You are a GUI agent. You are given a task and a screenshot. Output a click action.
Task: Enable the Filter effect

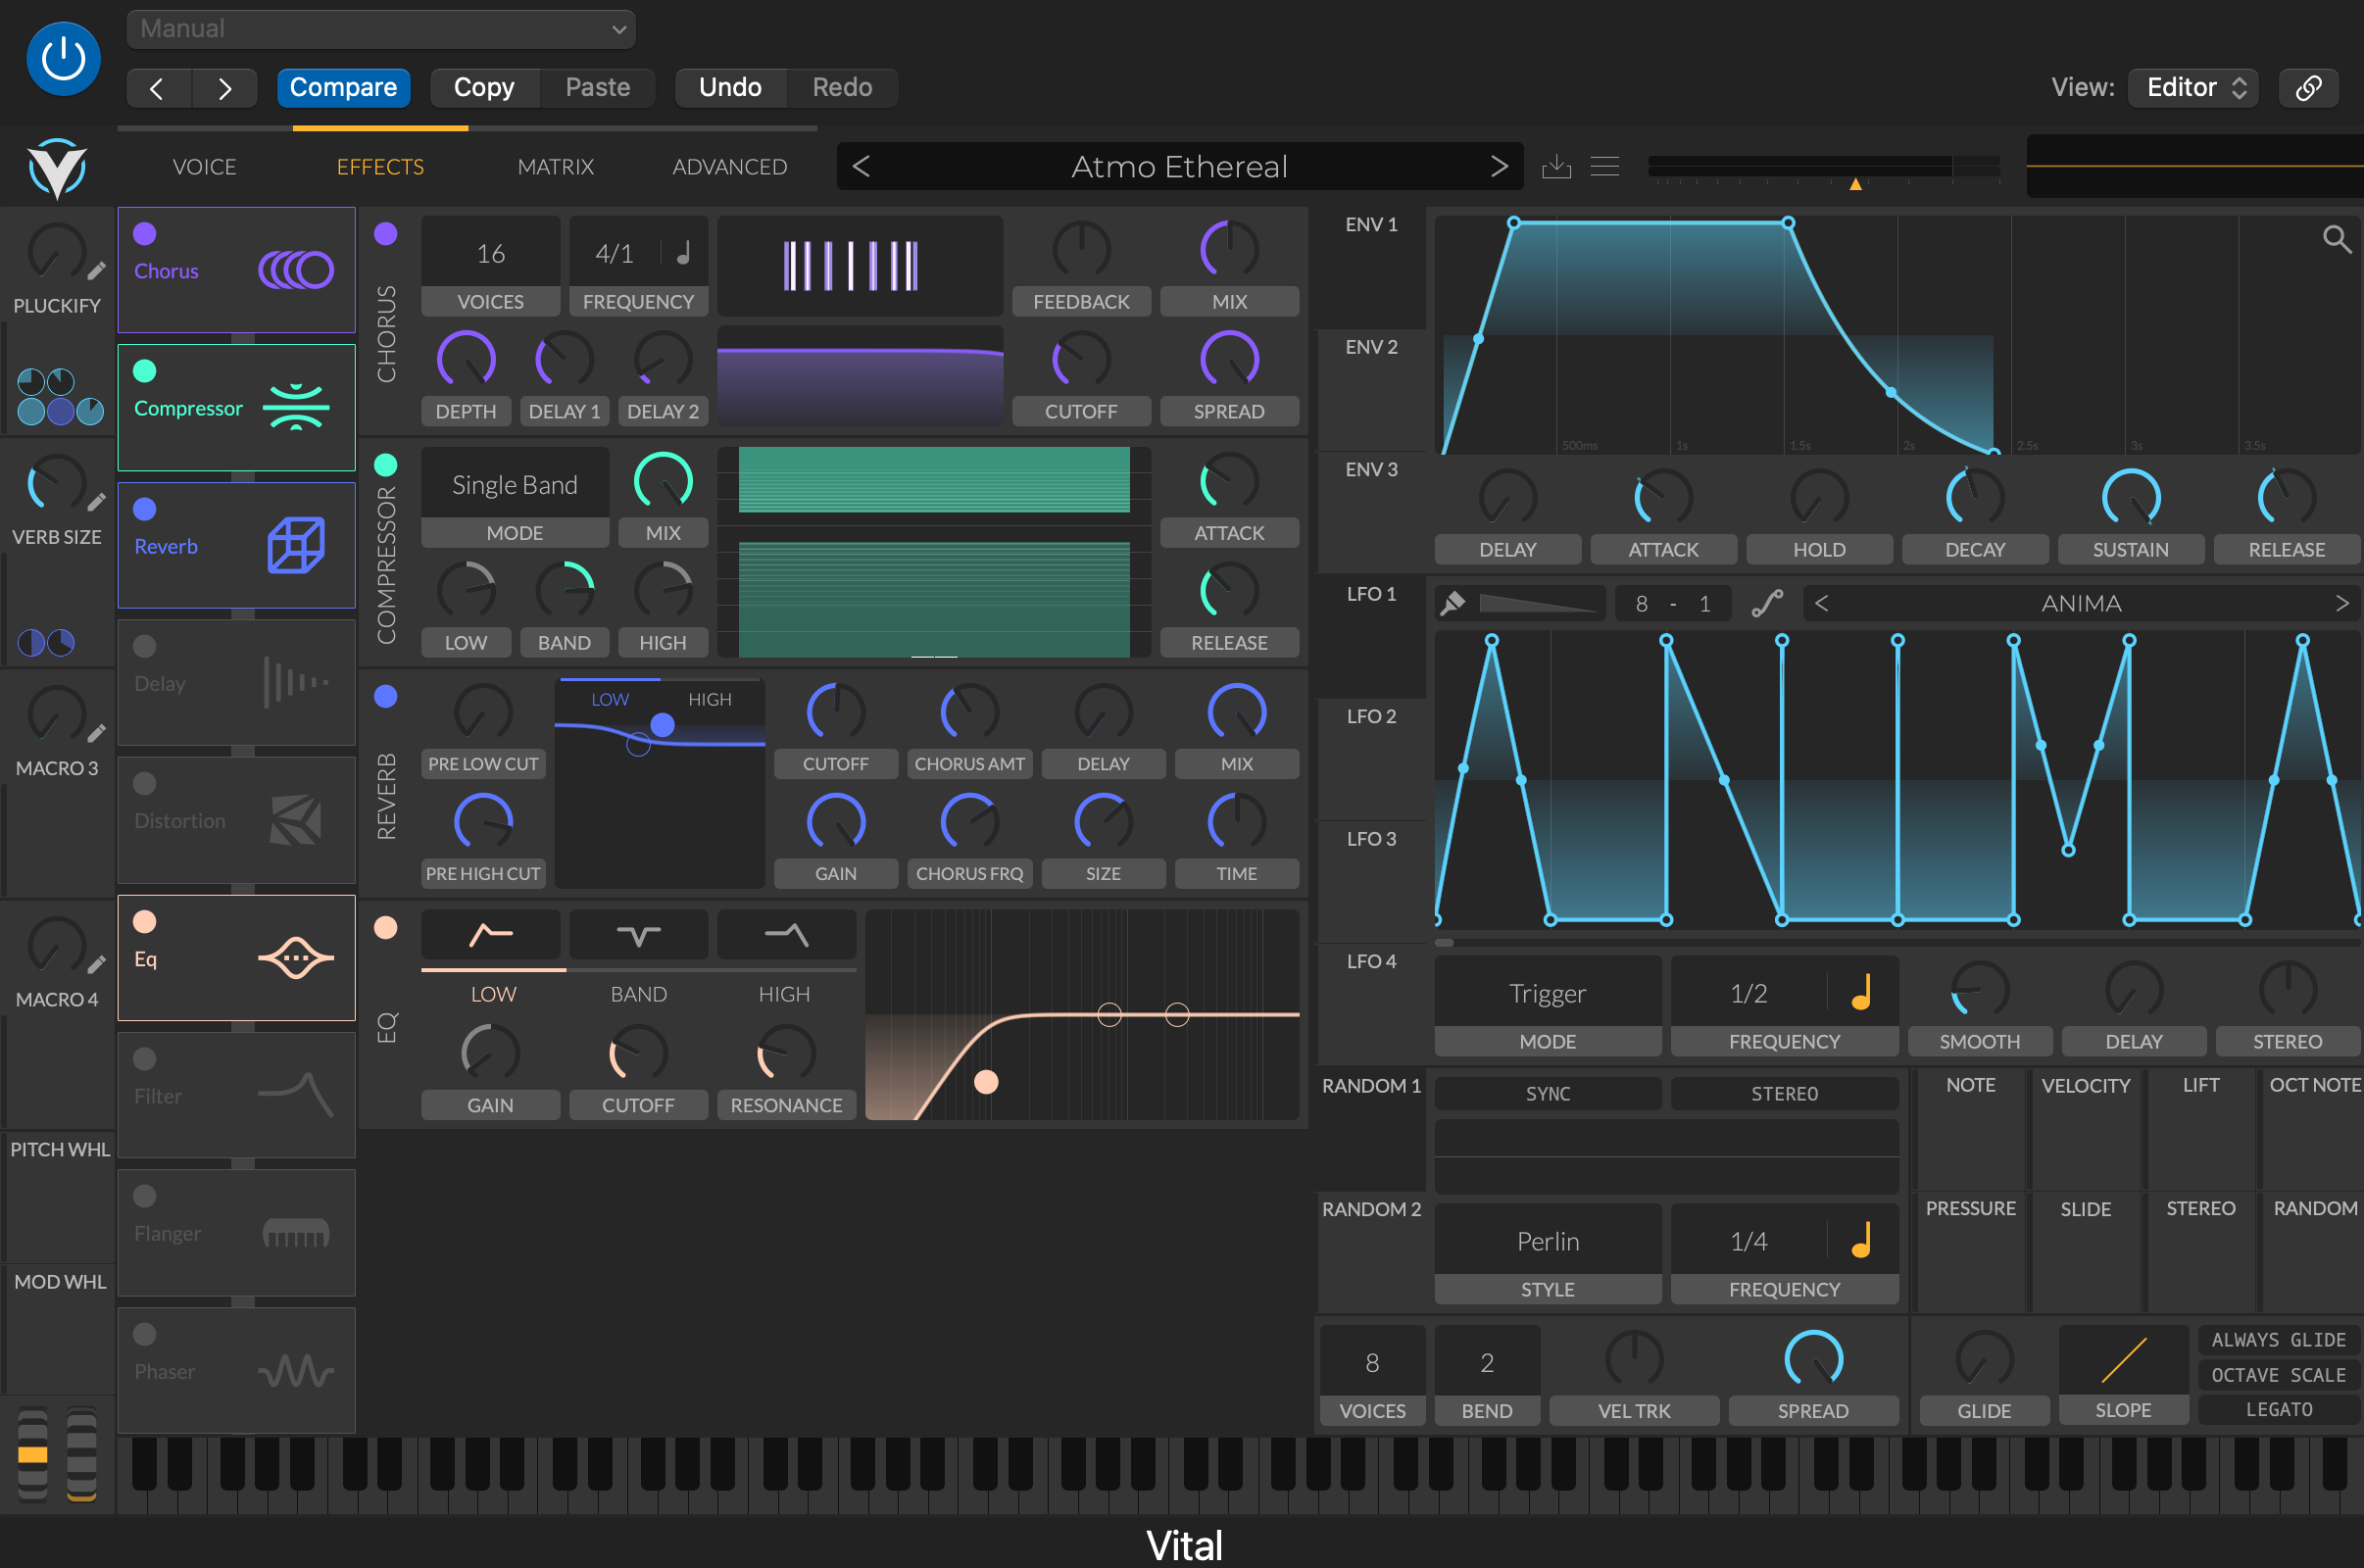145,1059
